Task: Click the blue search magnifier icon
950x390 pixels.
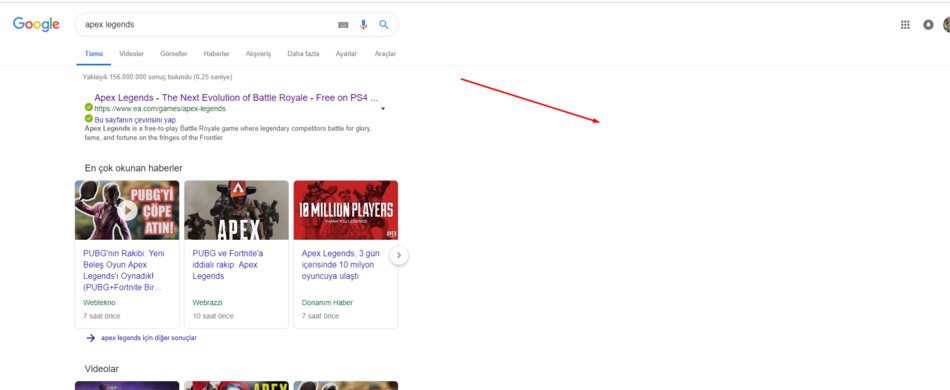Action: click(384, 25)
